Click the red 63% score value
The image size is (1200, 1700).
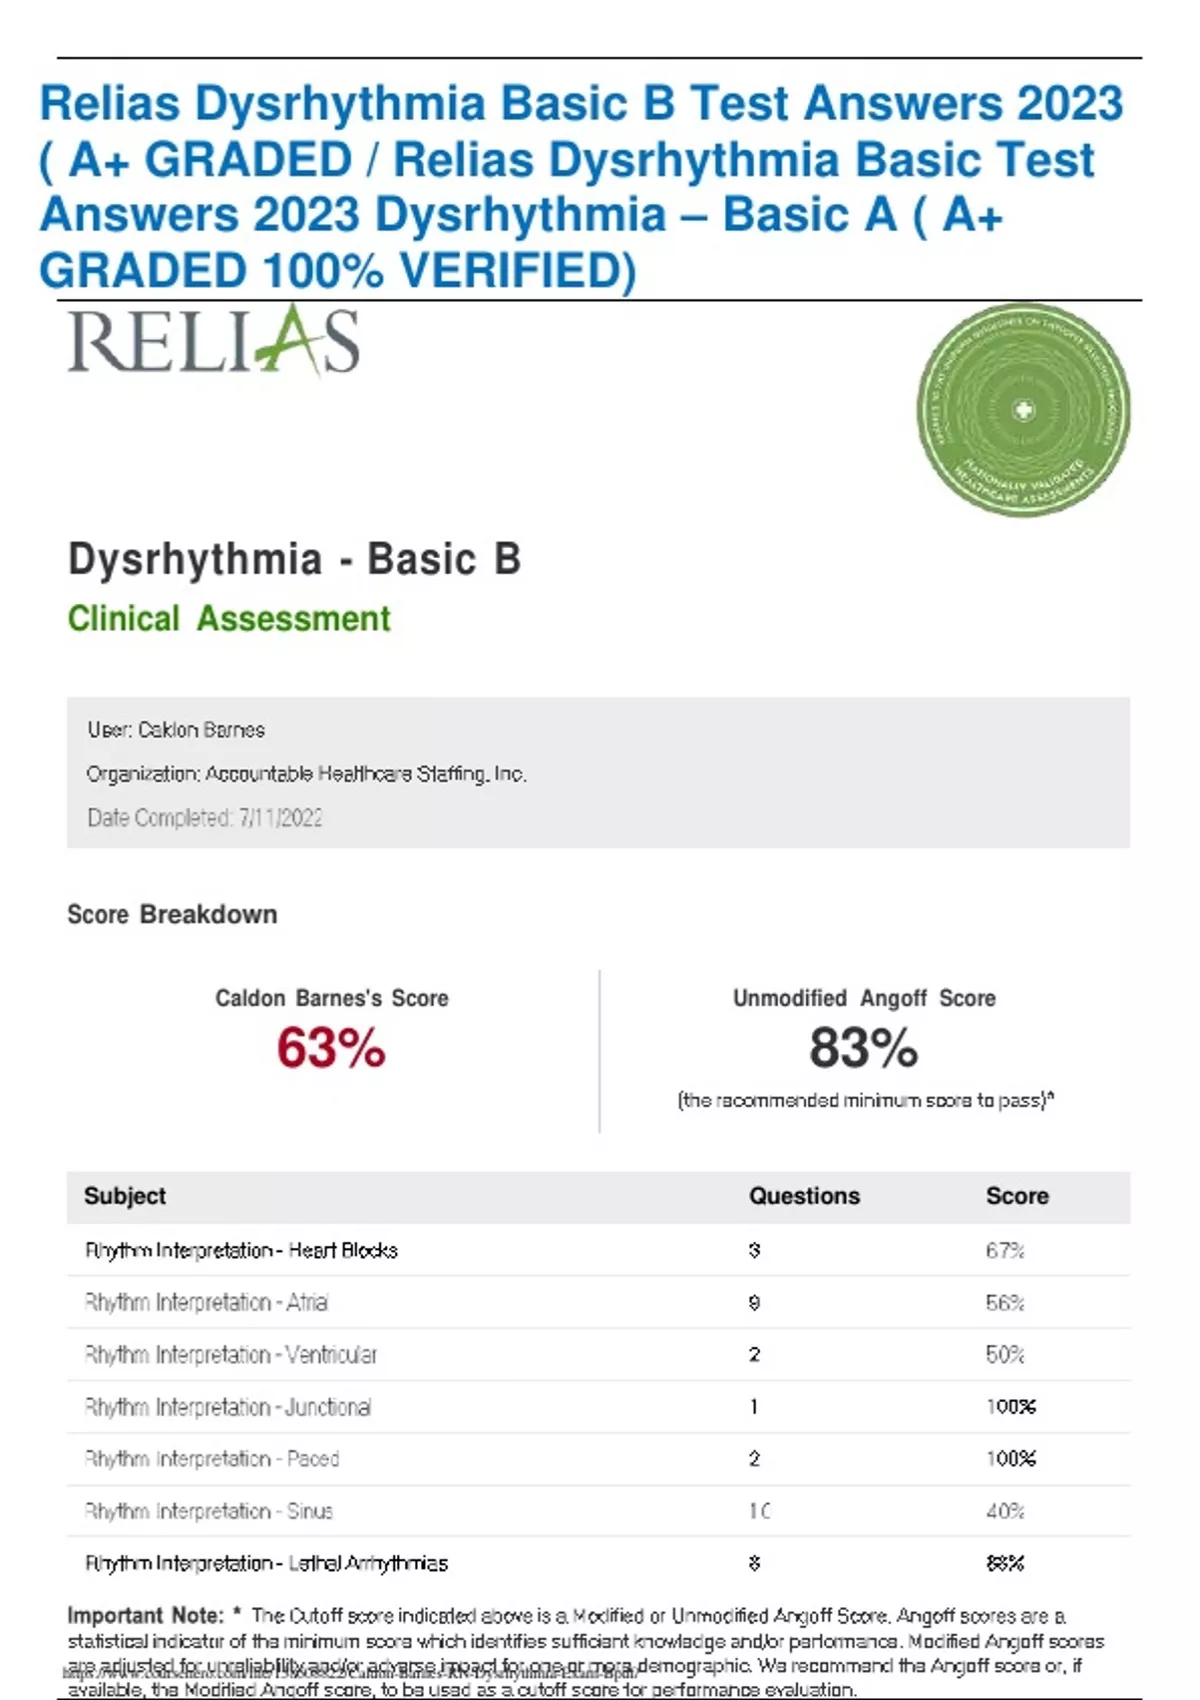pos(331,1049)
